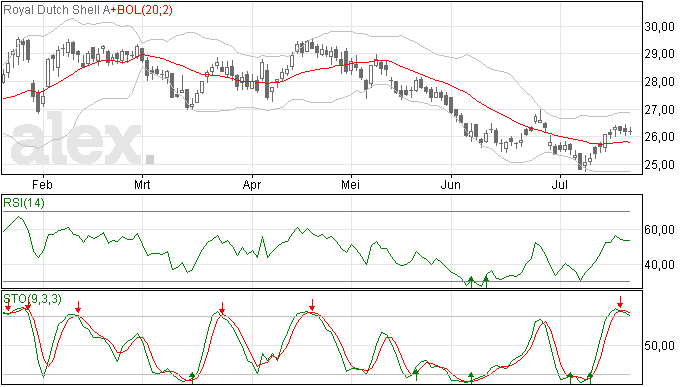
Task: Click the 'RSI(14)' panel label
Action: point(24,203)
